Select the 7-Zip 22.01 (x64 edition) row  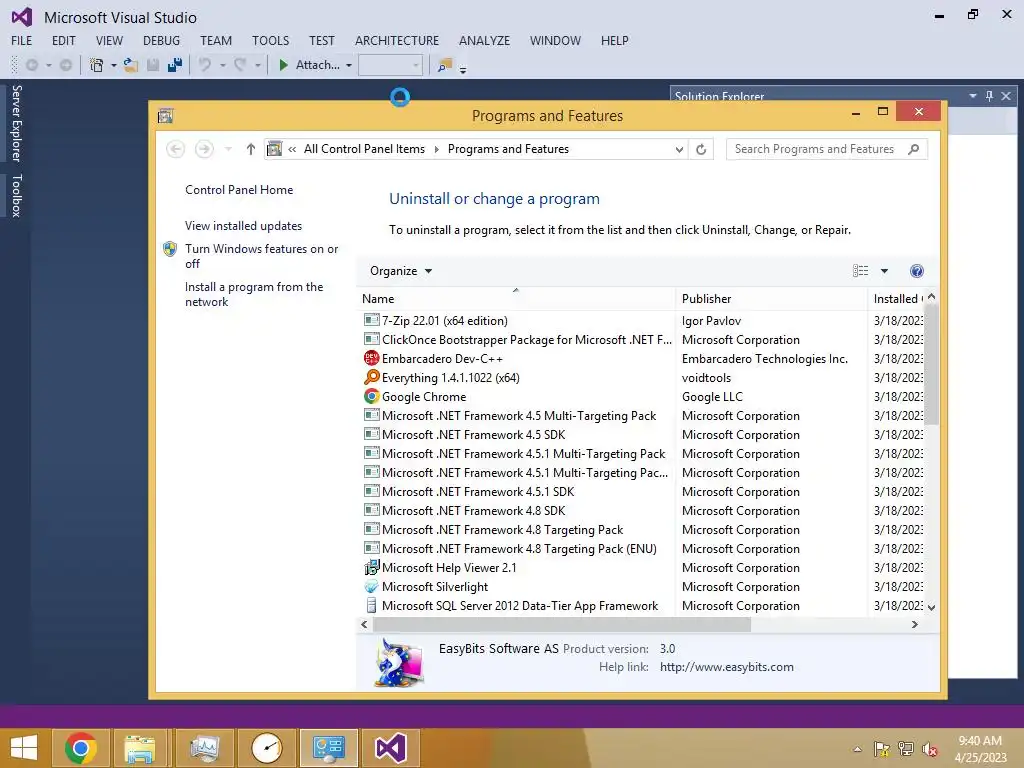(x=643, y=320)
